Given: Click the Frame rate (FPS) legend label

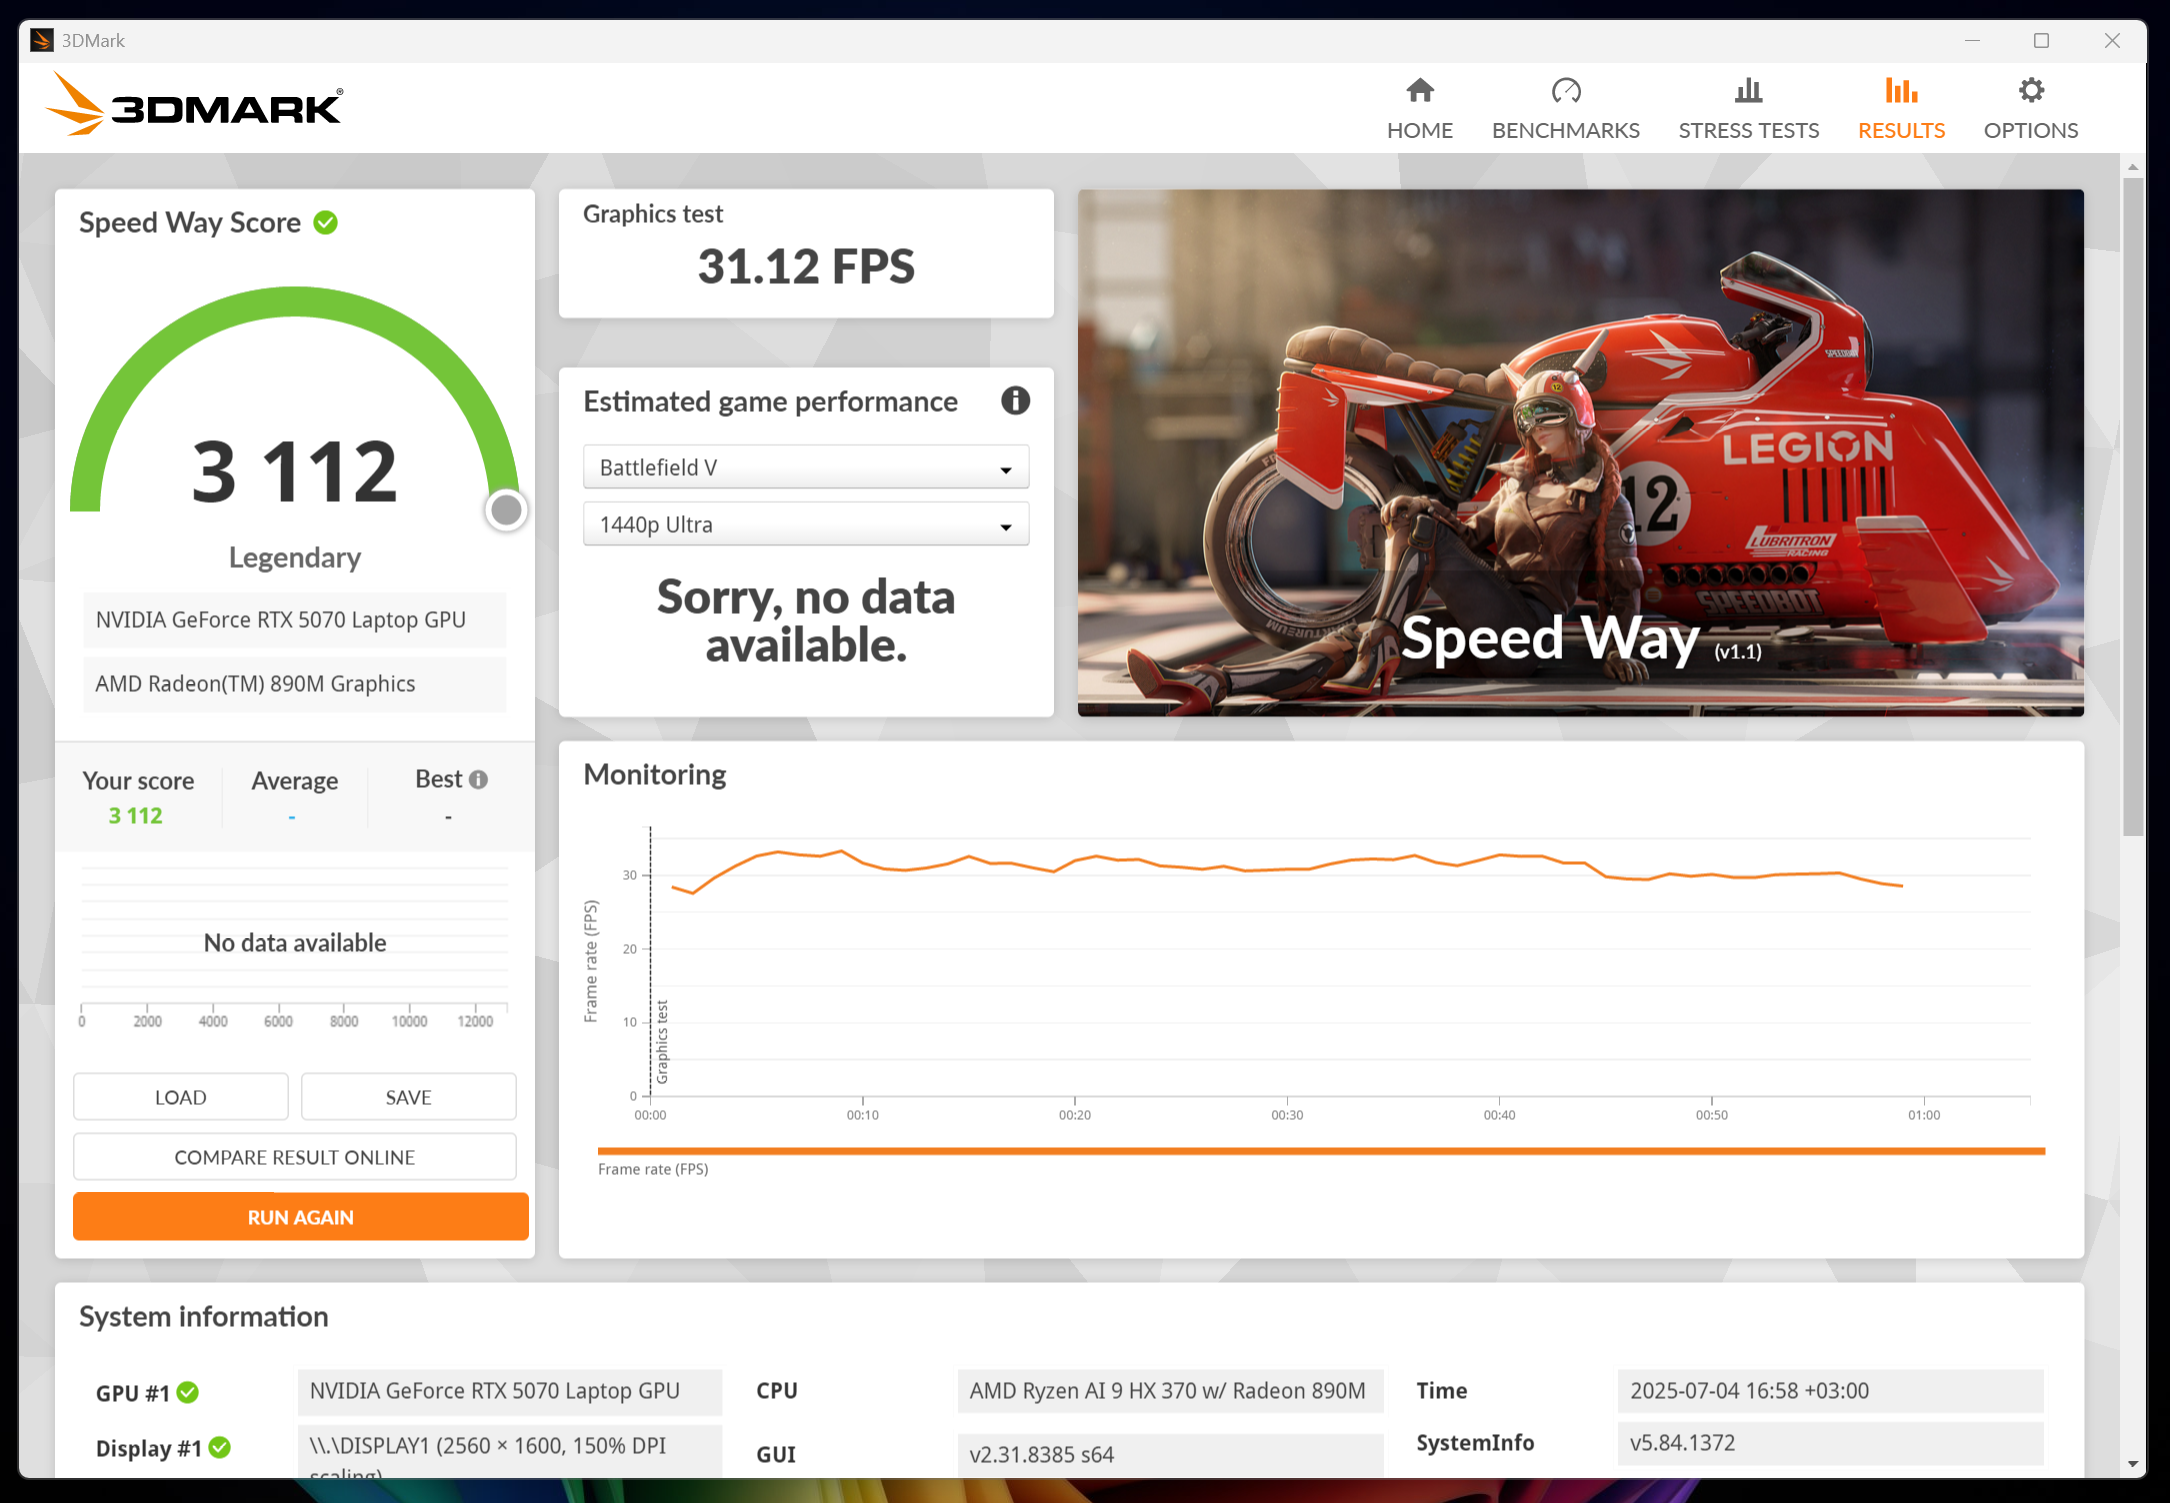Looking at the screenshot, I should tap(653, 1169).
